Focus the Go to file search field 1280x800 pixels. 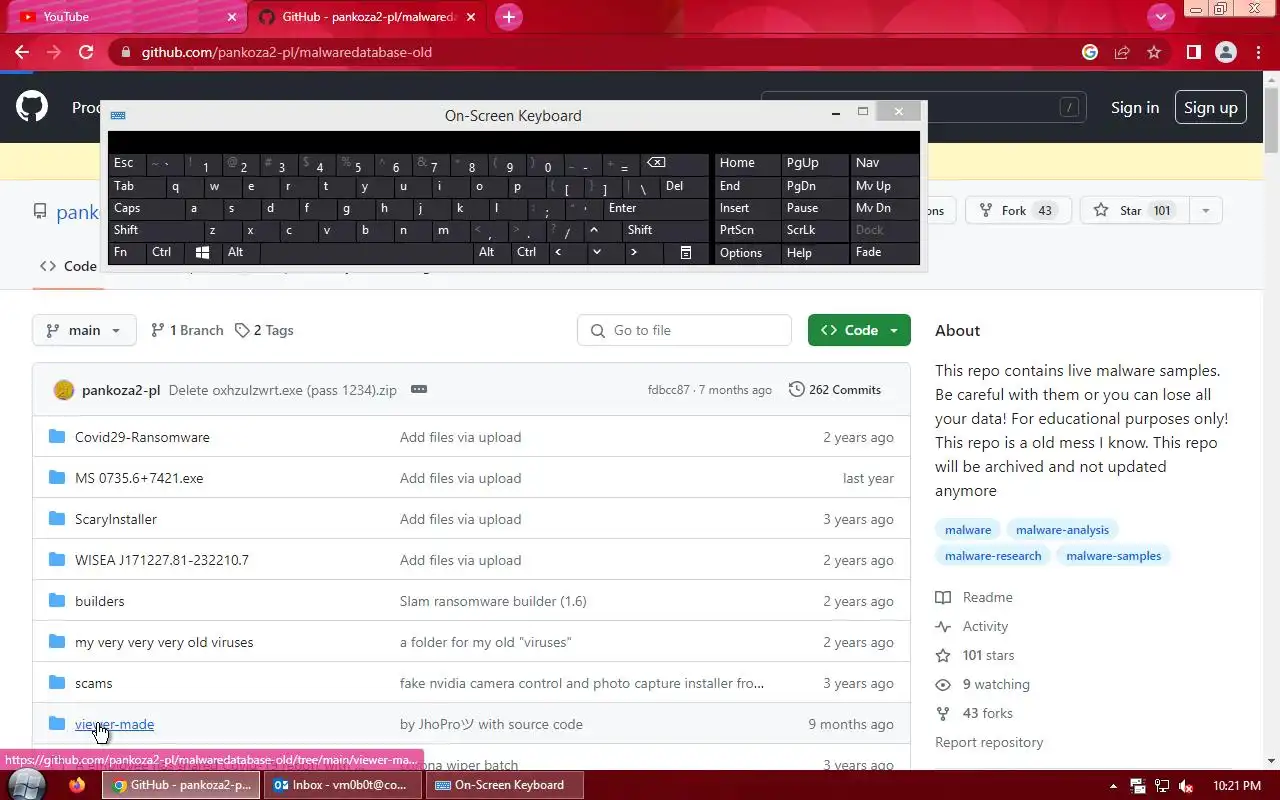684,330
